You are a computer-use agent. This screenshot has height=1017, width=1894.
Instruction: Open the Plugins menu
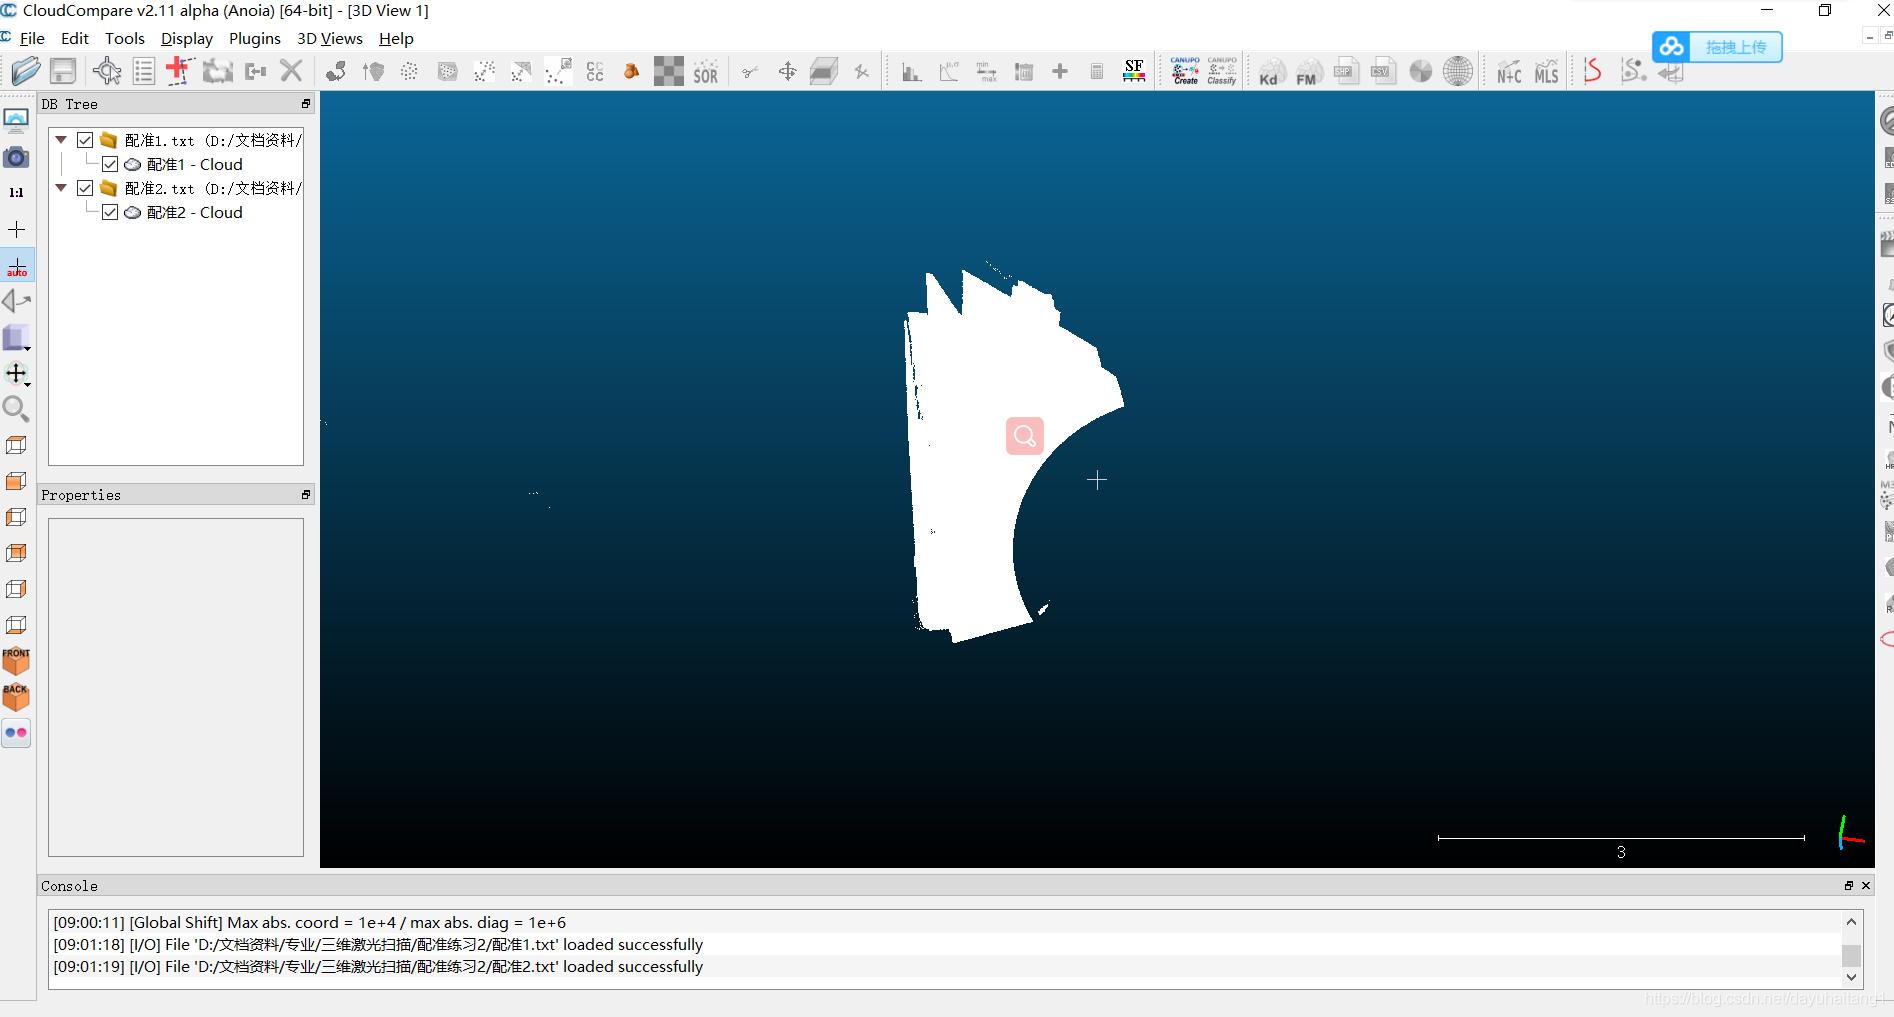(x=255, y=38)
